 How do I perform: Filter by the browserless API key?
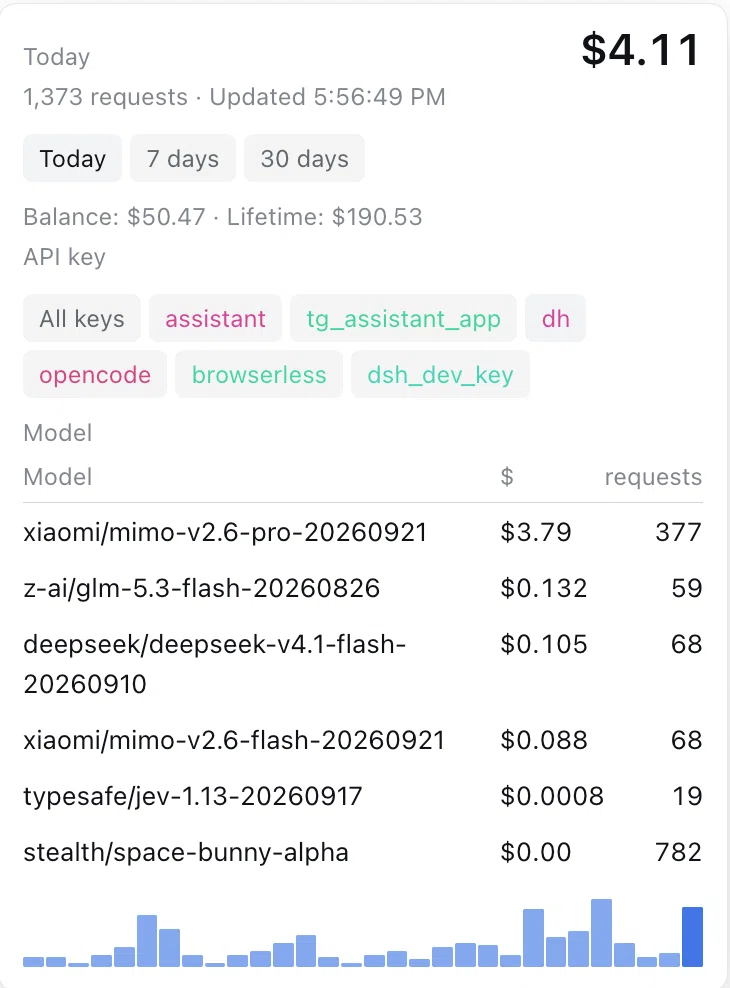(259, 374)
